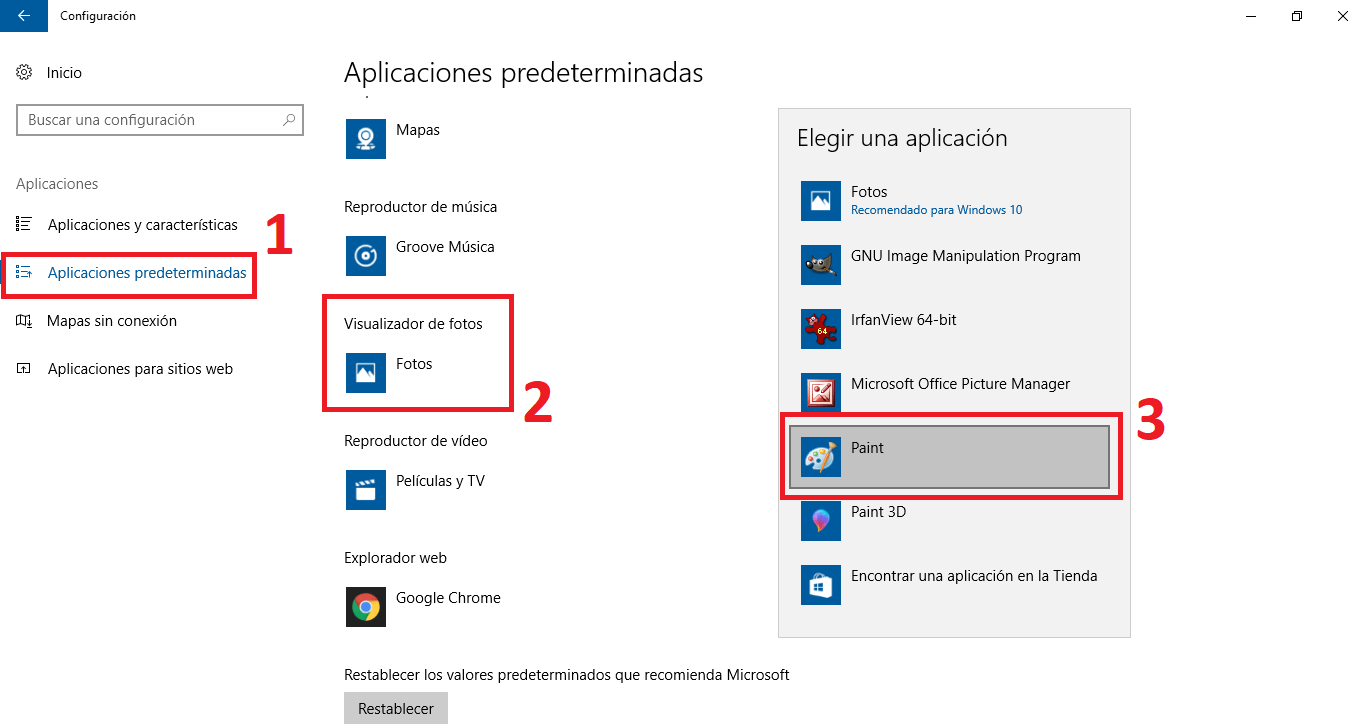Open Aplicaciones y características page
This screenshot has width=1366, height=725.
(143, 225)
